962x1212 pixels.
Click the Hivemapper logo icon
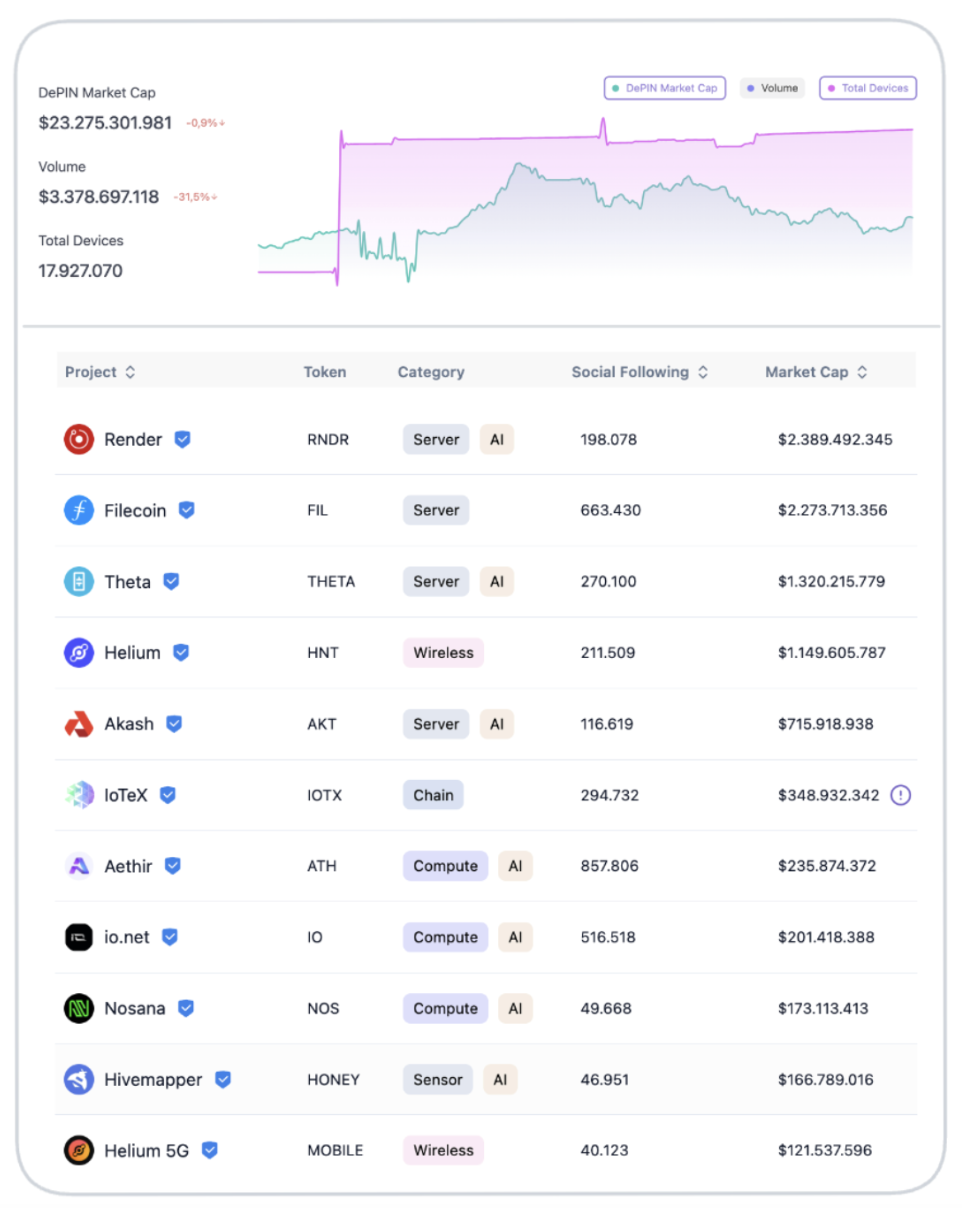click(x=79, y=1080)
